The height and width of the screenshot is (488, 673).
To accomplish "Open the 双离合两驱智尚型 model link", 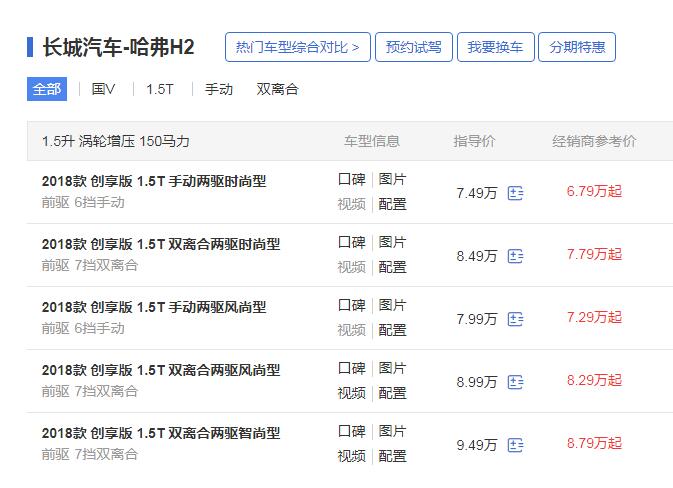I will [161, 433].
